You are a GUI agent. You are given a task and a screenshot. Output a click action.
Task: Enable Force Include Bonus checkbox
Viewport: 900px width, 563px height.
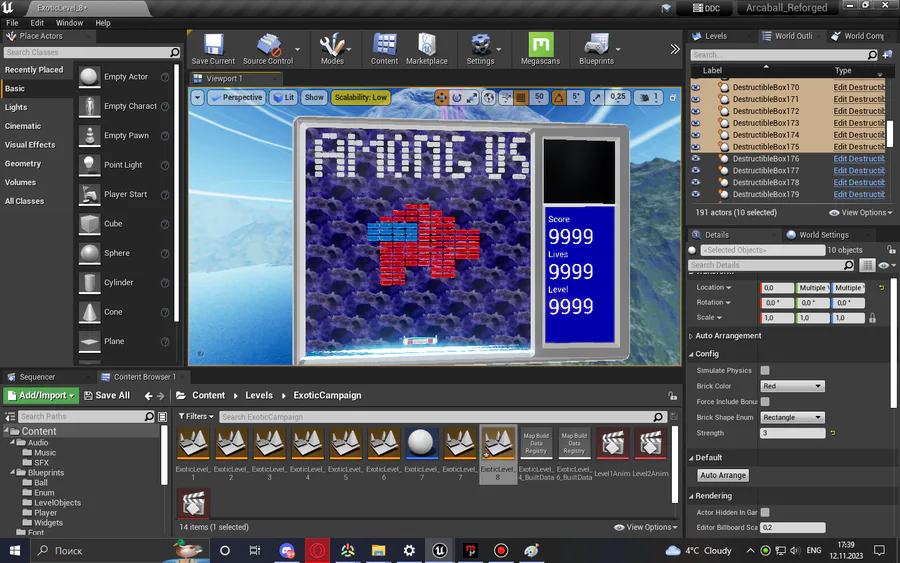click(765, 402)
